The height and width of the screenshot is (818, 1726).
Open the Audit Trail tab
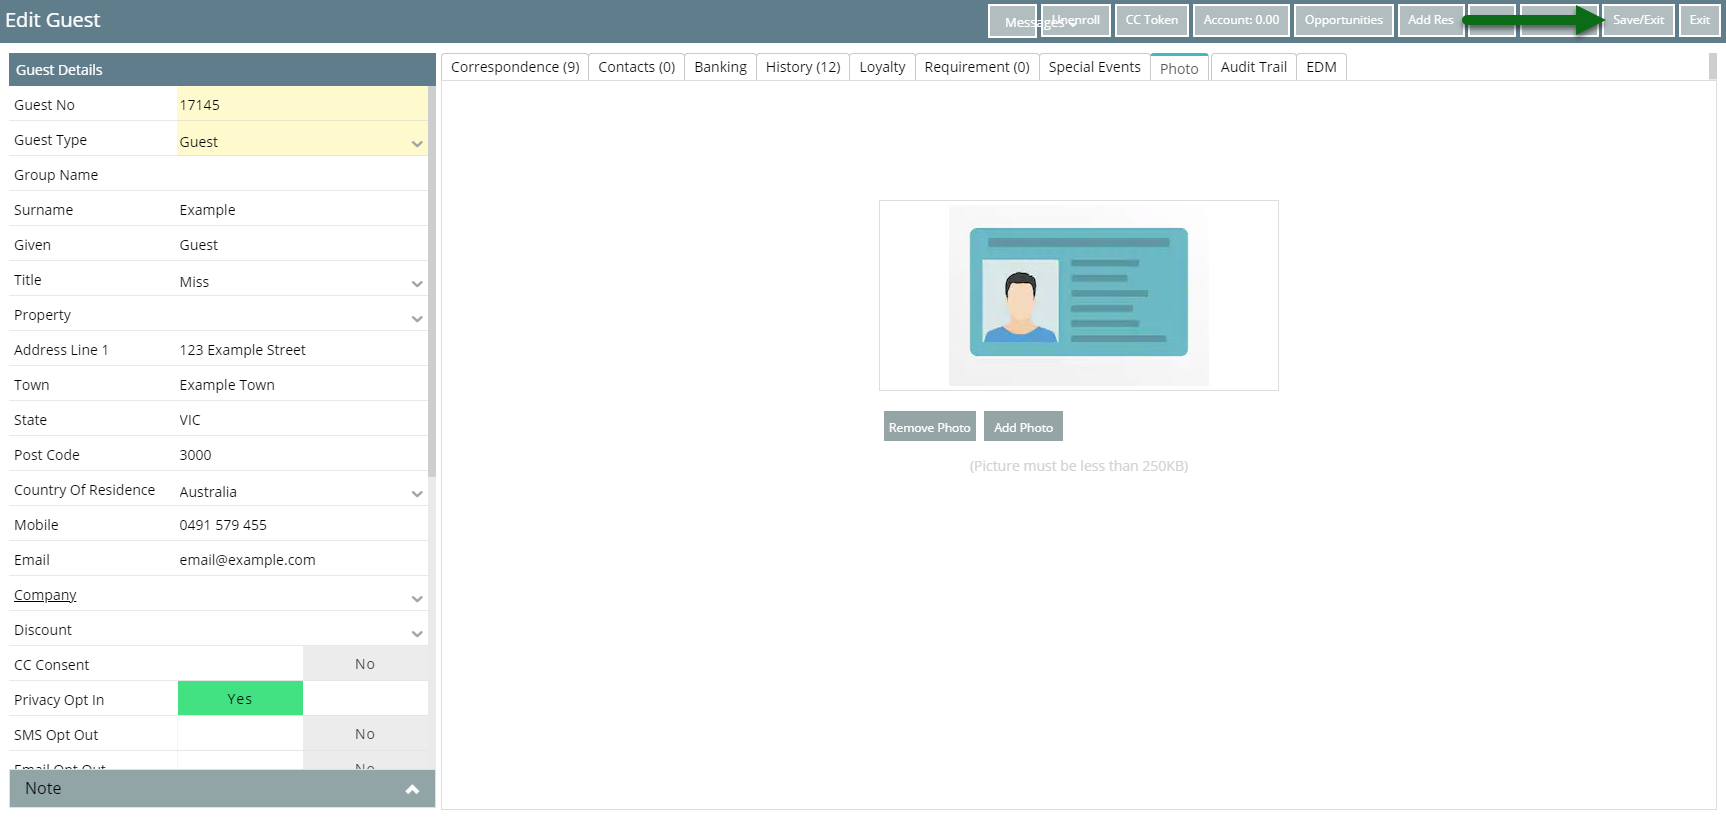click(1253, 67)
